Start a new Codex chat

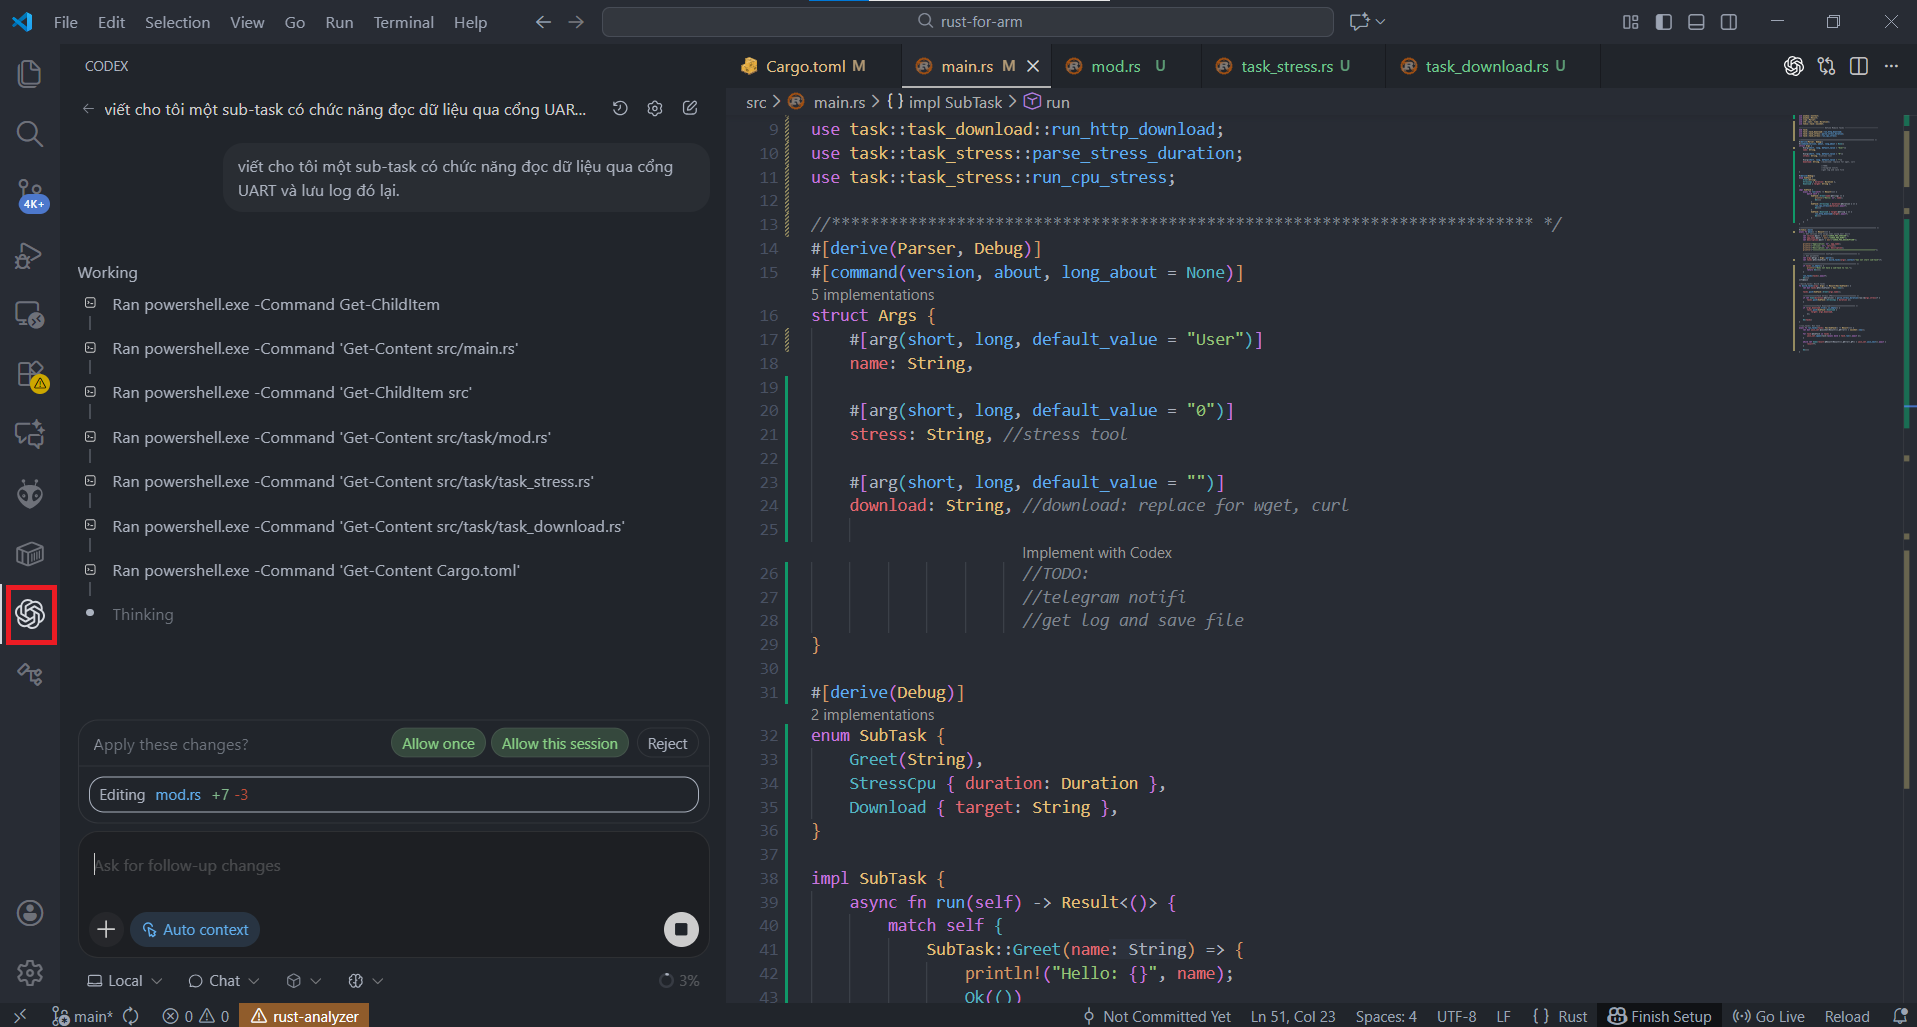(x=690, y=109)
